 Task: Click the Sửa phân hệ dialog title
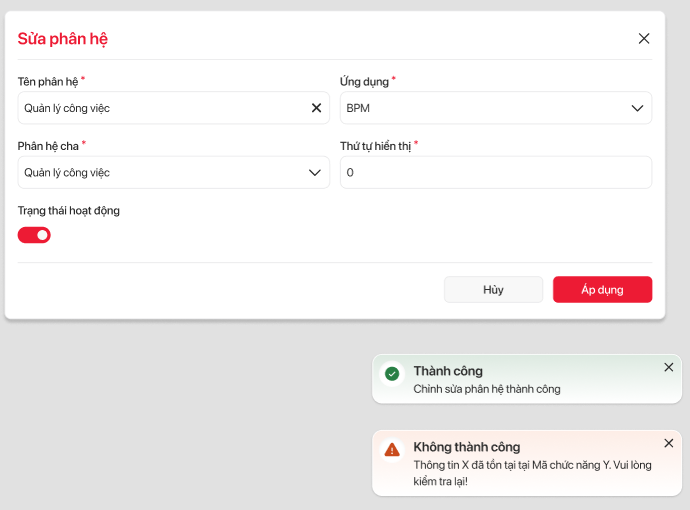[63, 39]
